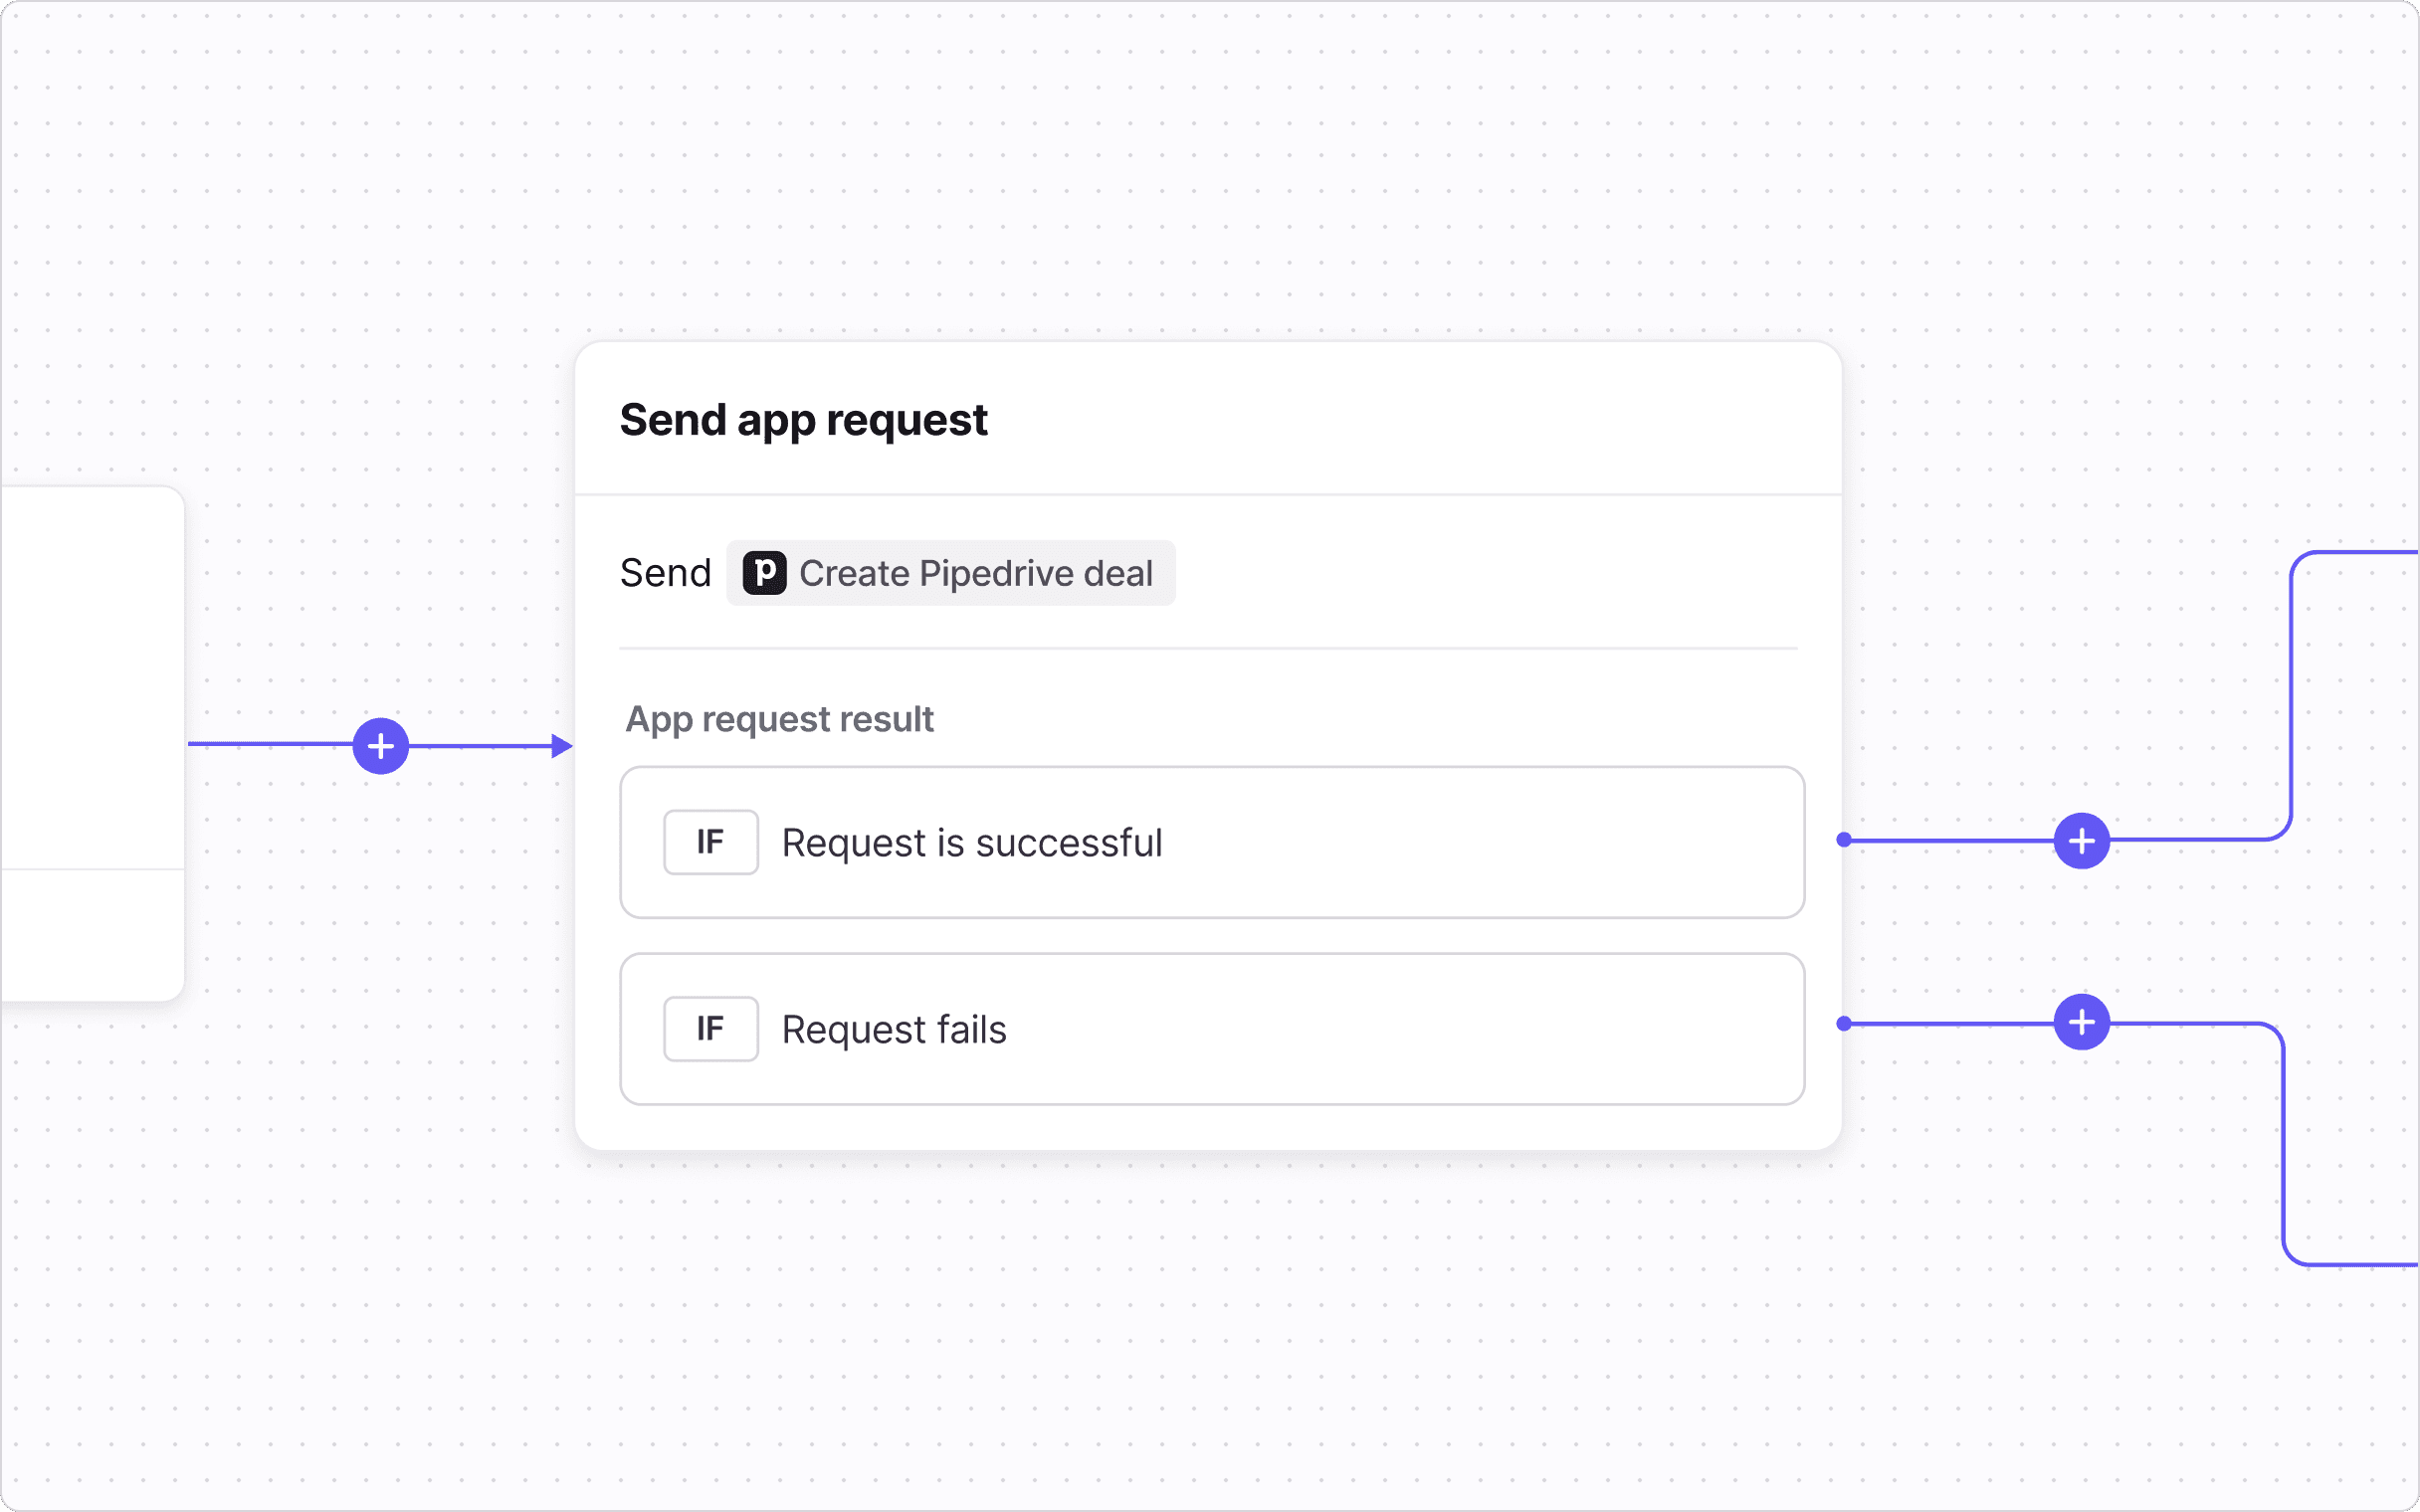Viewport: 2420px width, 1512px height.
Task: Click the plus icon after the successful branch
Action: 2080,841
